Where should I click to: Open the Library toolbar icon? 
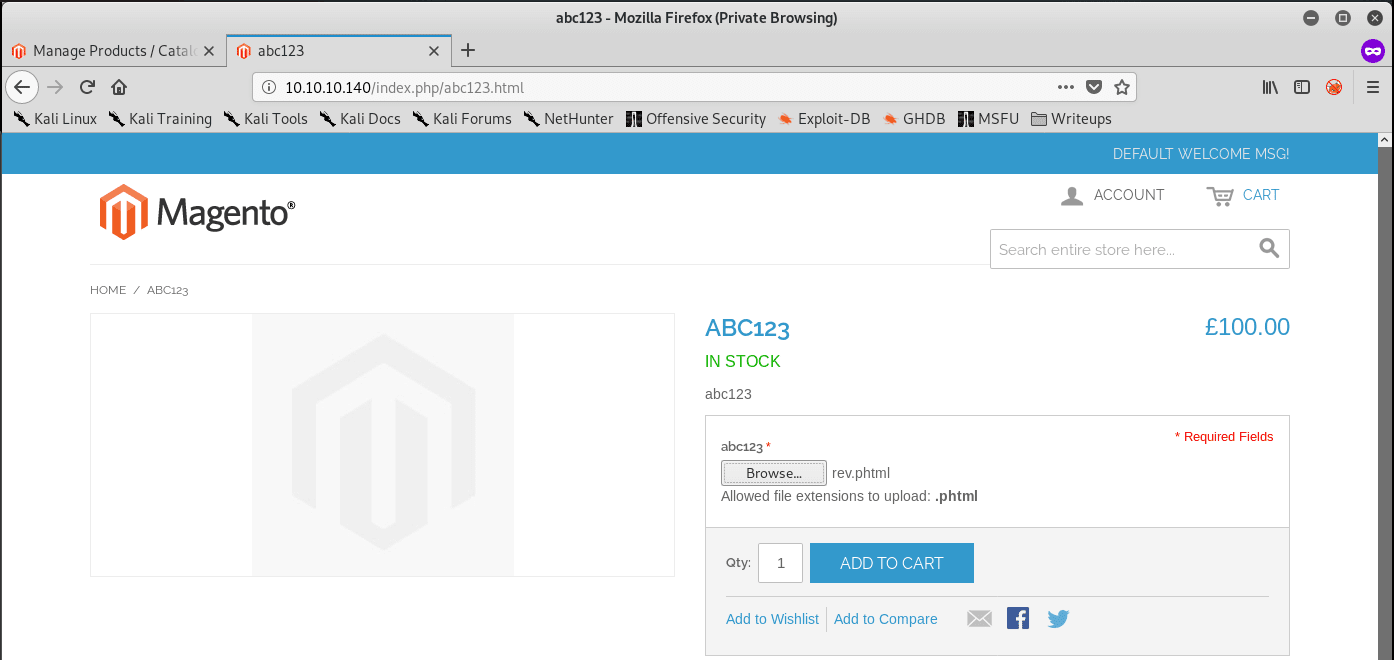[x=1270, y=87]
